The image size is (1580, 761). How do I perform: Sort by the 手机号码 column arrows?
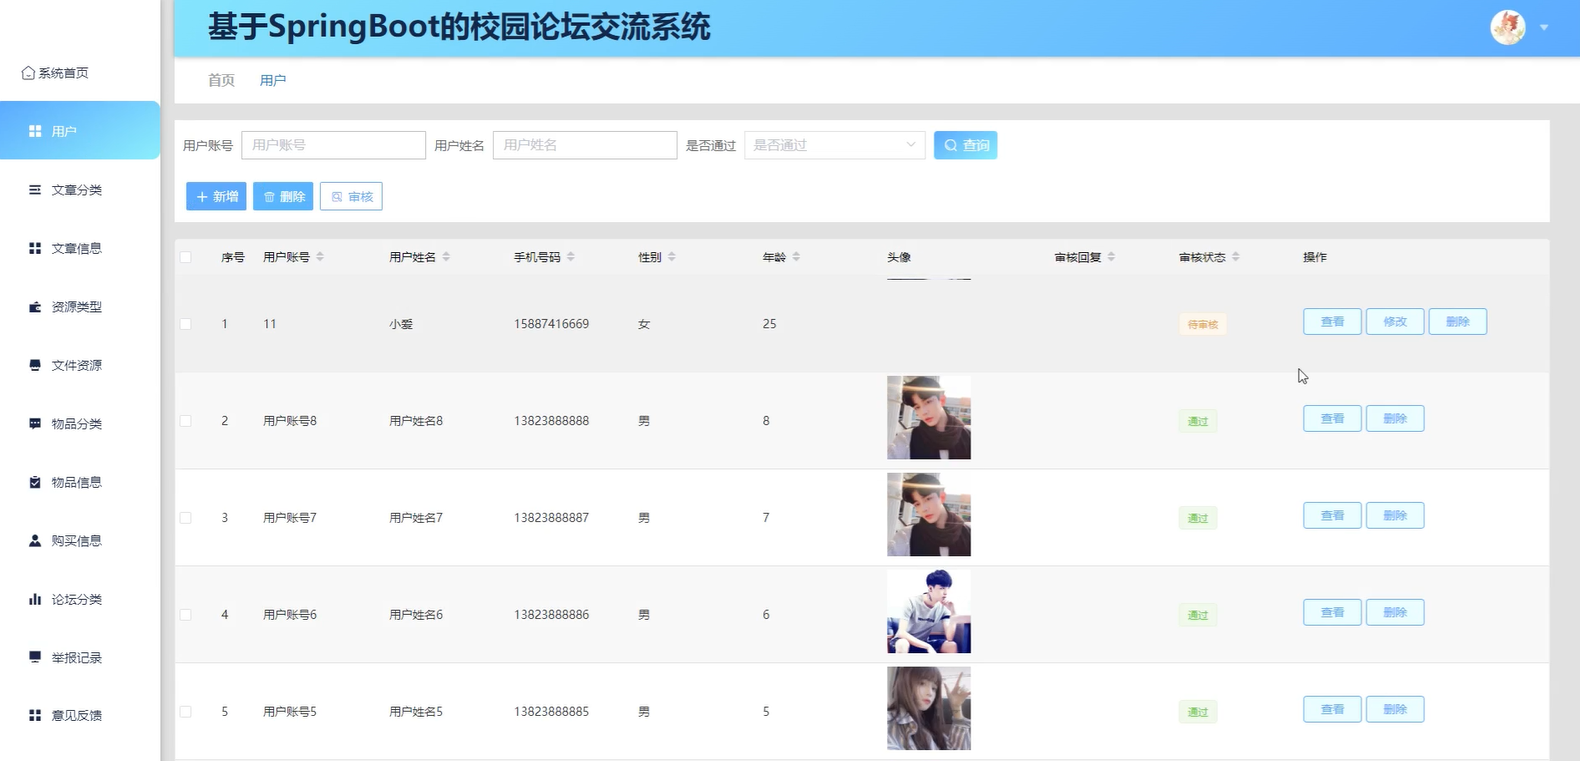(x=571, y=257)
